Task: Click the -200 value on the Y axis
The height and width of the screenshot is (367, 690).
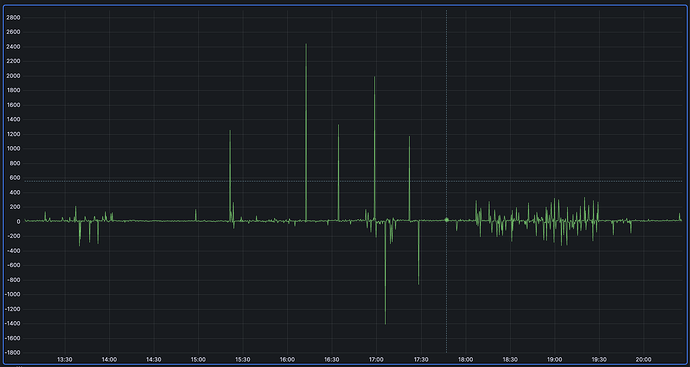Action: 14,236
